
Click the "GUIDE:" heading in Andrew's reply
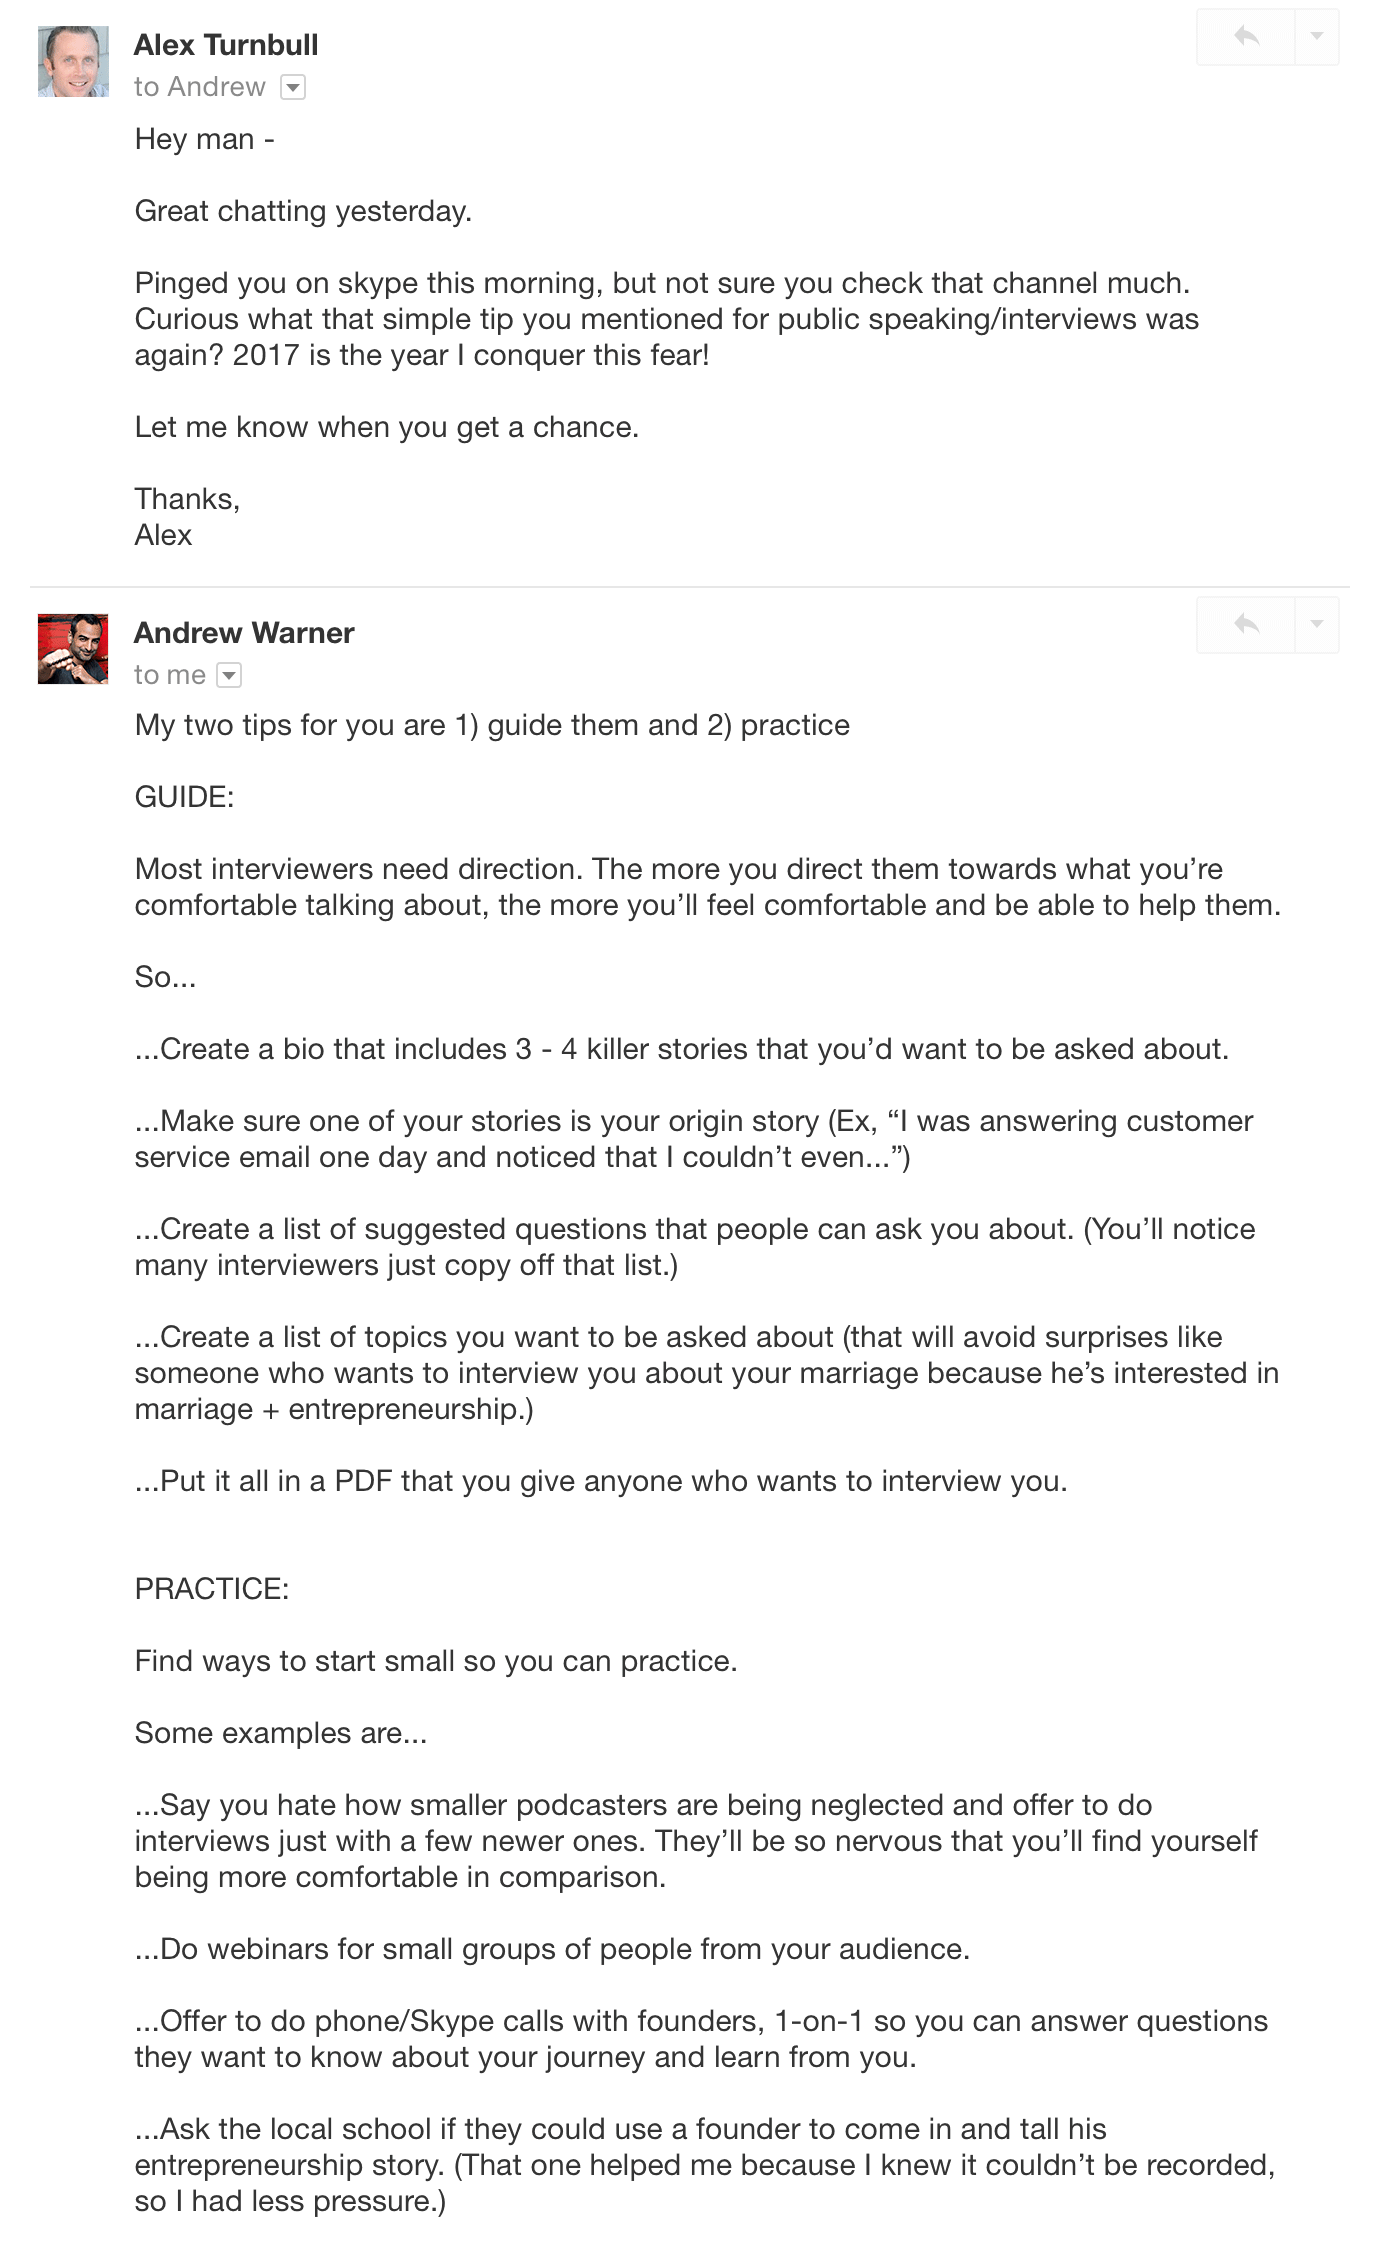[185, 797]
